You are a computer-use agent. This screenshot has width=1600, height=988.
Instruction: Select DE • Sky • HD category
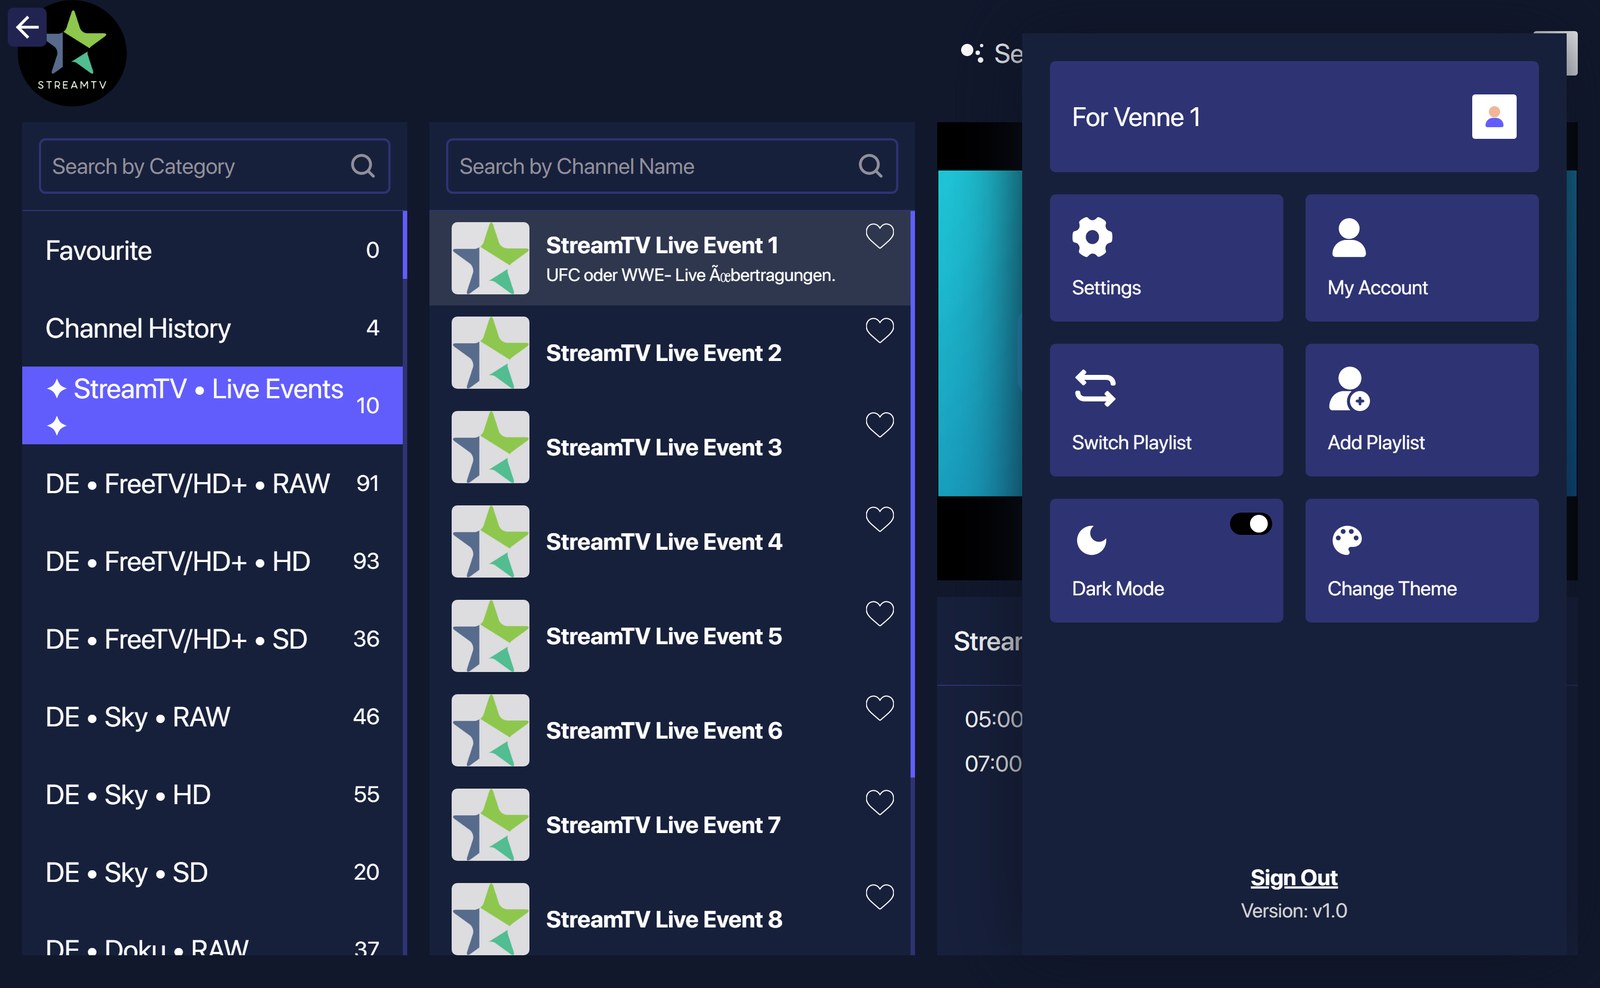[x=212, y=795]
